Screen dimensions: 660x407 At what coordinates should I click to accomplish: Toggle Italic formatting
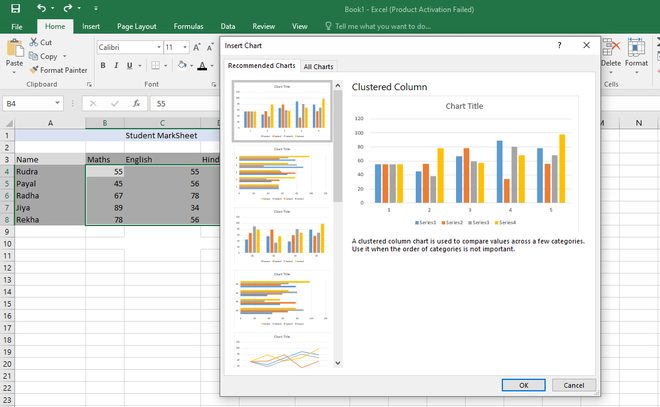coord(117,66)
